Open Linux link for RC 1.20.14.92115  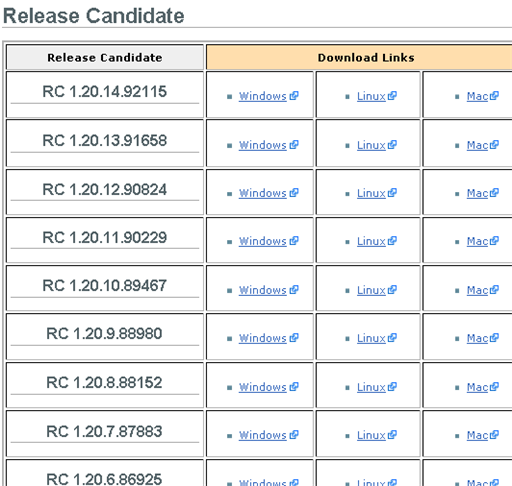point(371,96)
